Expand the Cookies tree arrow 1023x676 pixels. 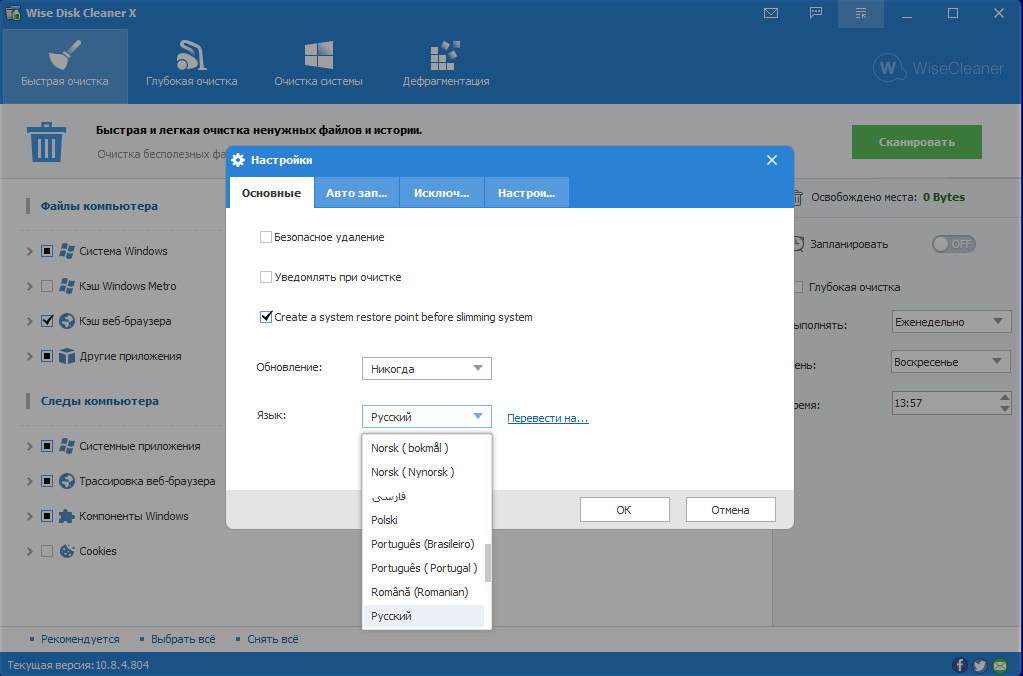point(29,551)
